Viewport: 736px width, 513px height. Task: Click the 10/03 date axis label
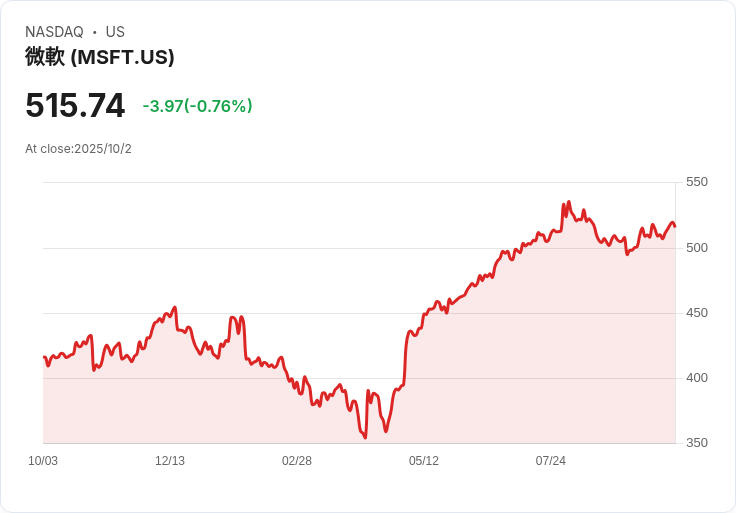click(43, 461)
